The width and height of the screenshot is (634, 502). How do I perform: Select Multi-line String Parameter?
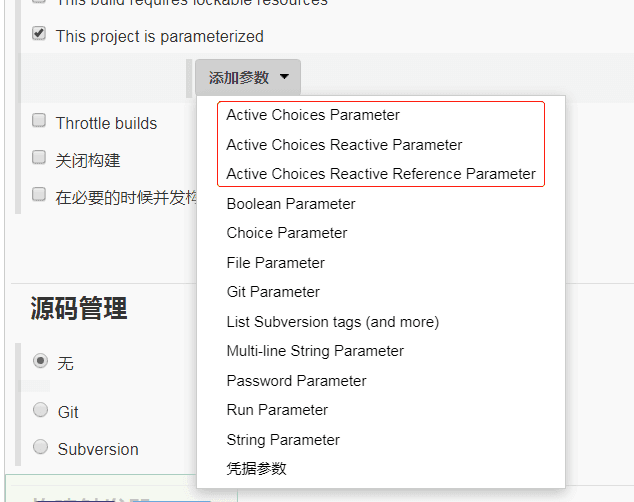315,351
